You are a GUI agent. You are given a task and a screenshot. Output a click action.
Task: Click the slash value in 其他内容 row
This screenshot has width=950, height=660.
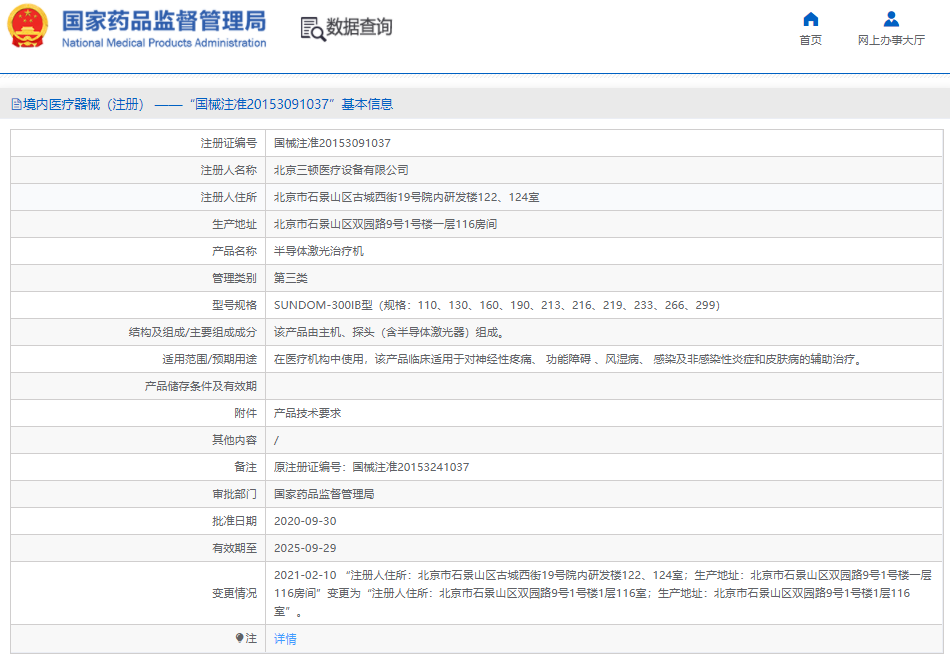click(276, 440)
